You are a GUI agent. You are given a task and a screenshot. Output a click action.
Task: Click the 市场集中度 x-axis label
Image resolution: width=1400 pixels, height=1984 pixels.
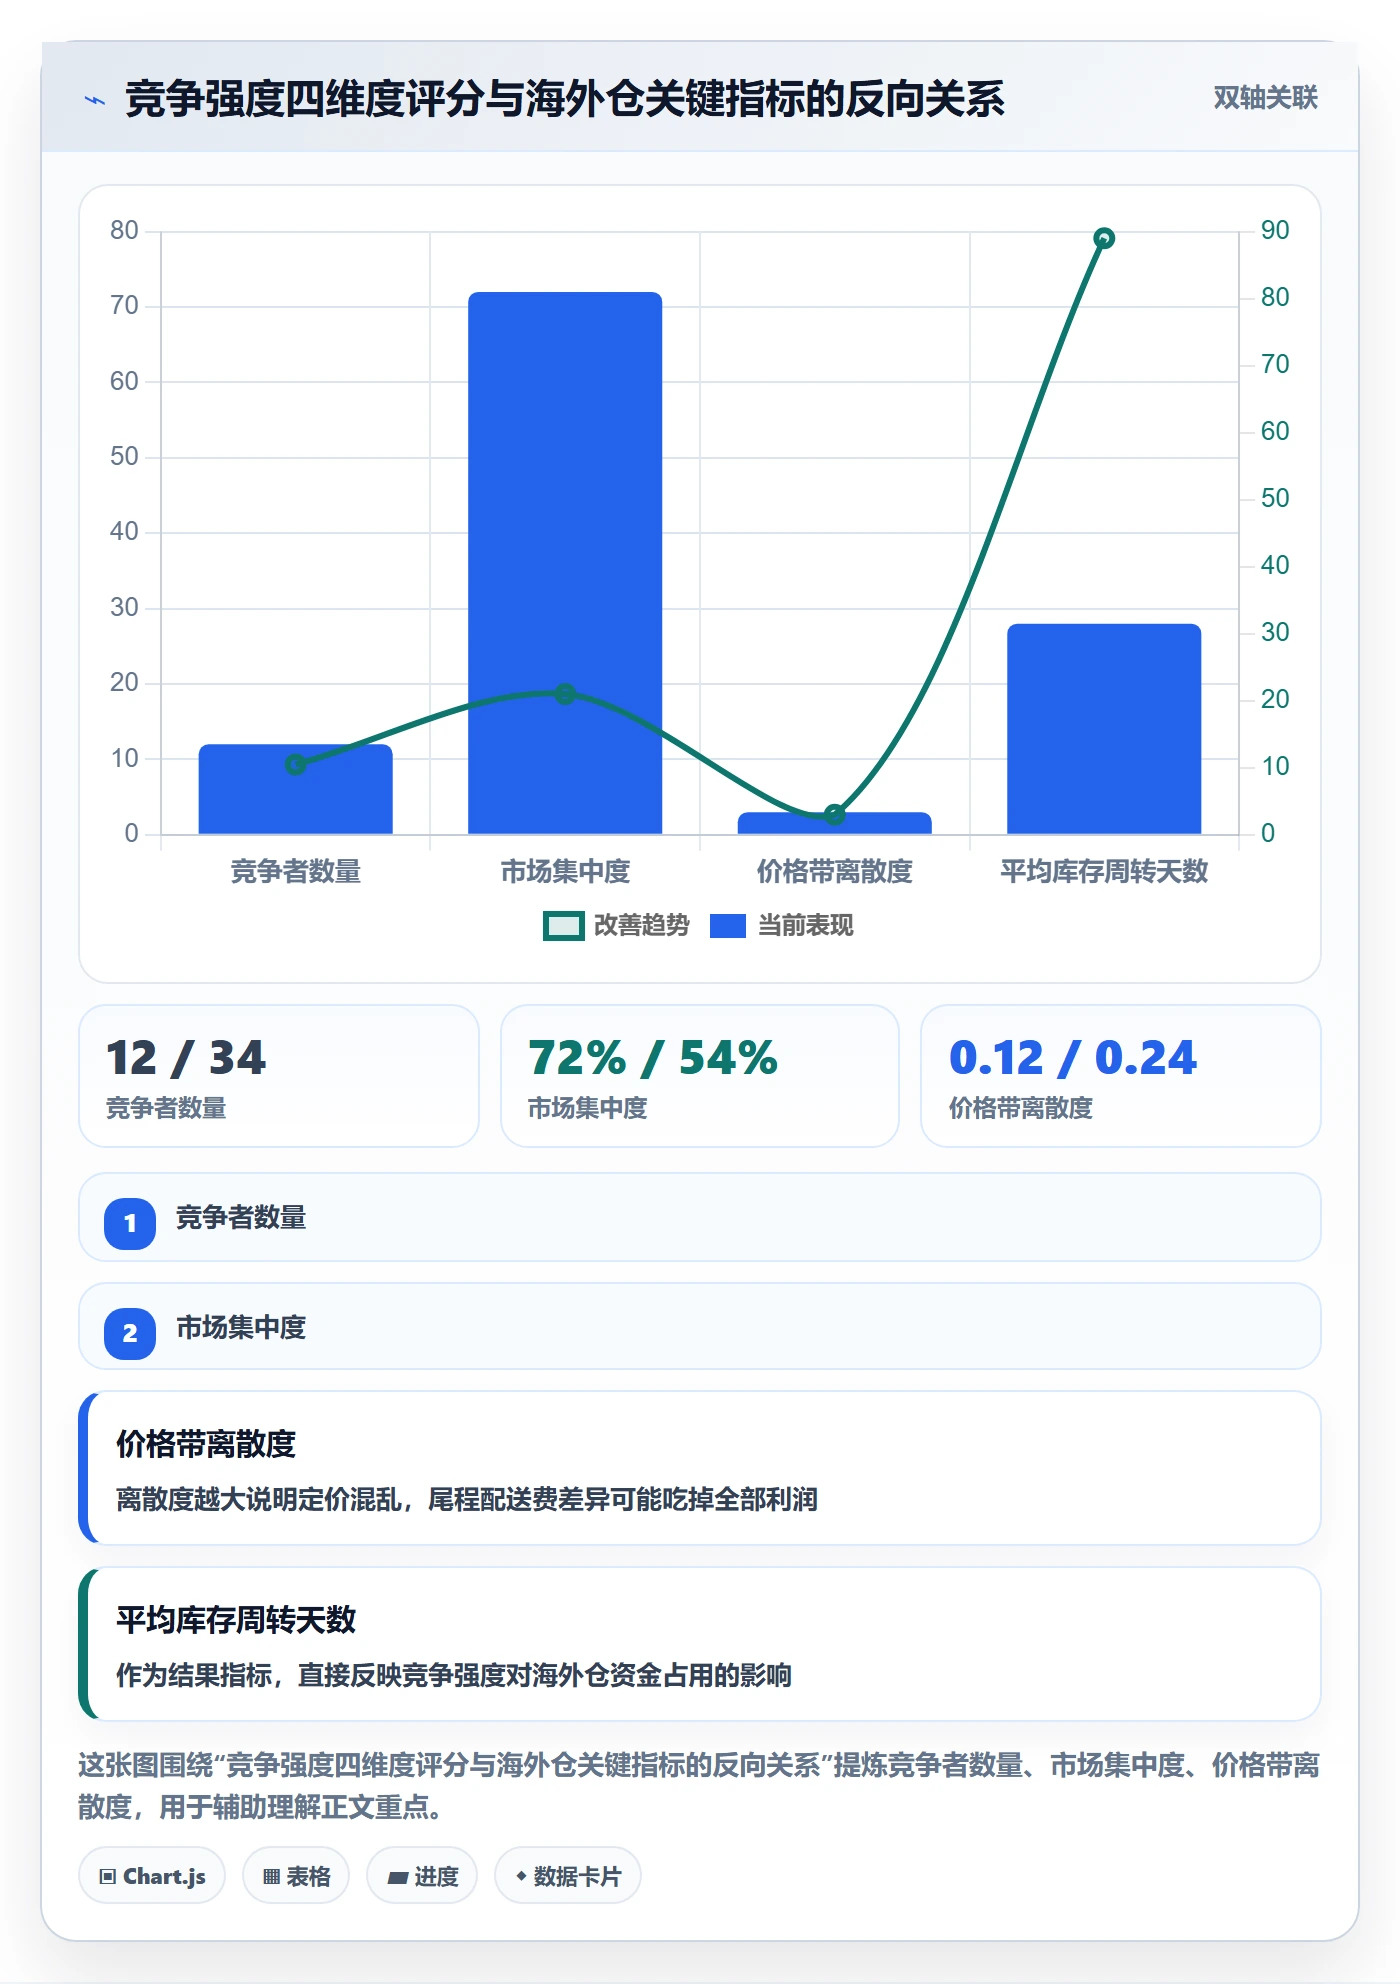[565, 871]
